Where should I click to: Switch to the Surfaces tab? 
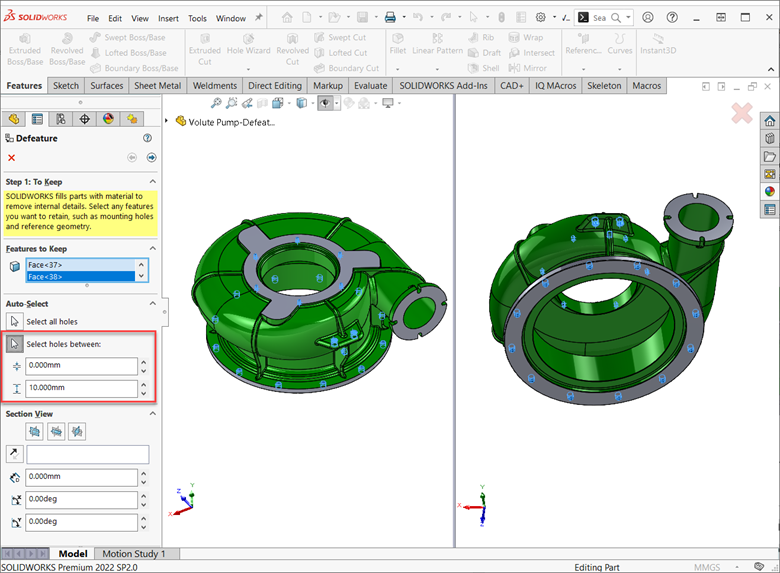tap(106, 86)
